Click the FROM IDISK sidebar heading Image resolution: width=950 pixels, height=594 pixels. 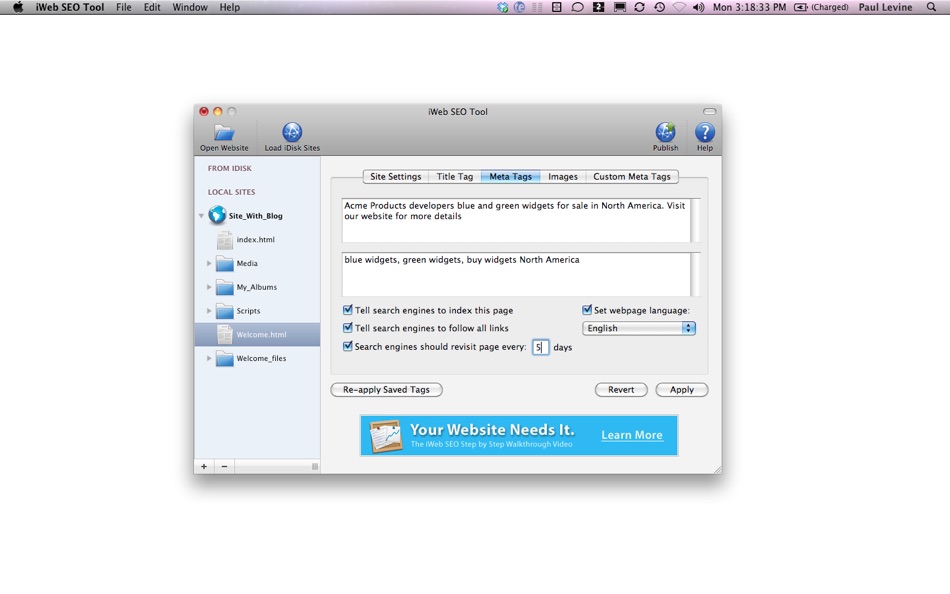click(230, 169)
